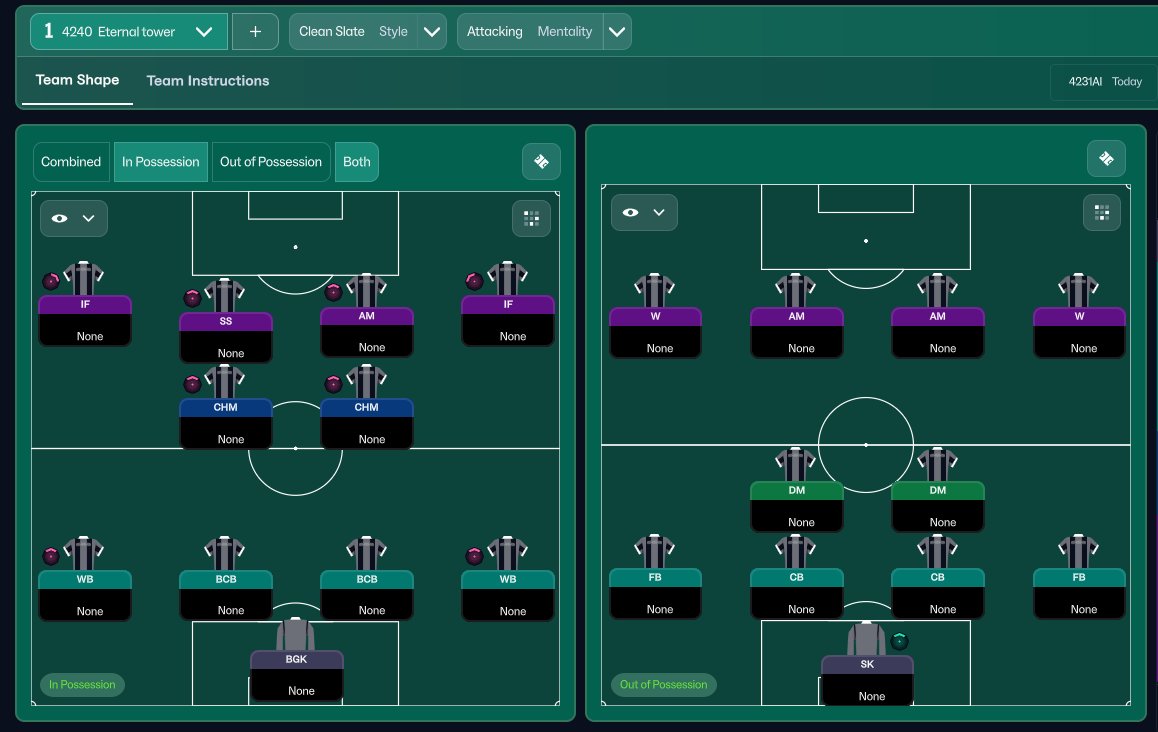Toggle the Both view button
Screen dimensions: 1158x732
[x=357, y=162]
